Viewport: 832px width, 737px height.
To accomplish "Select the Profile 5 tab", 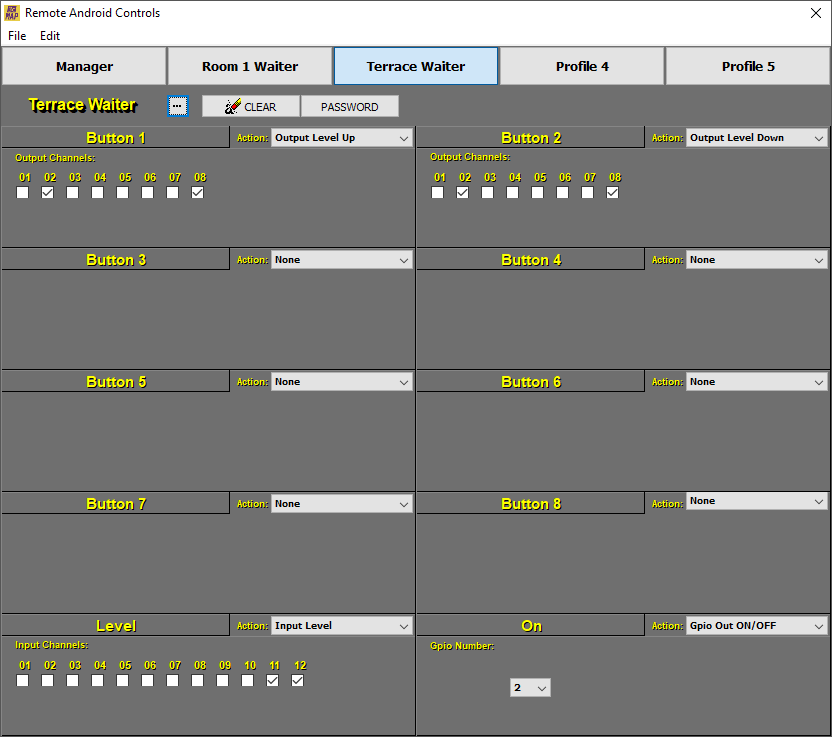I will pyautogui.click(x=747, y=66).
